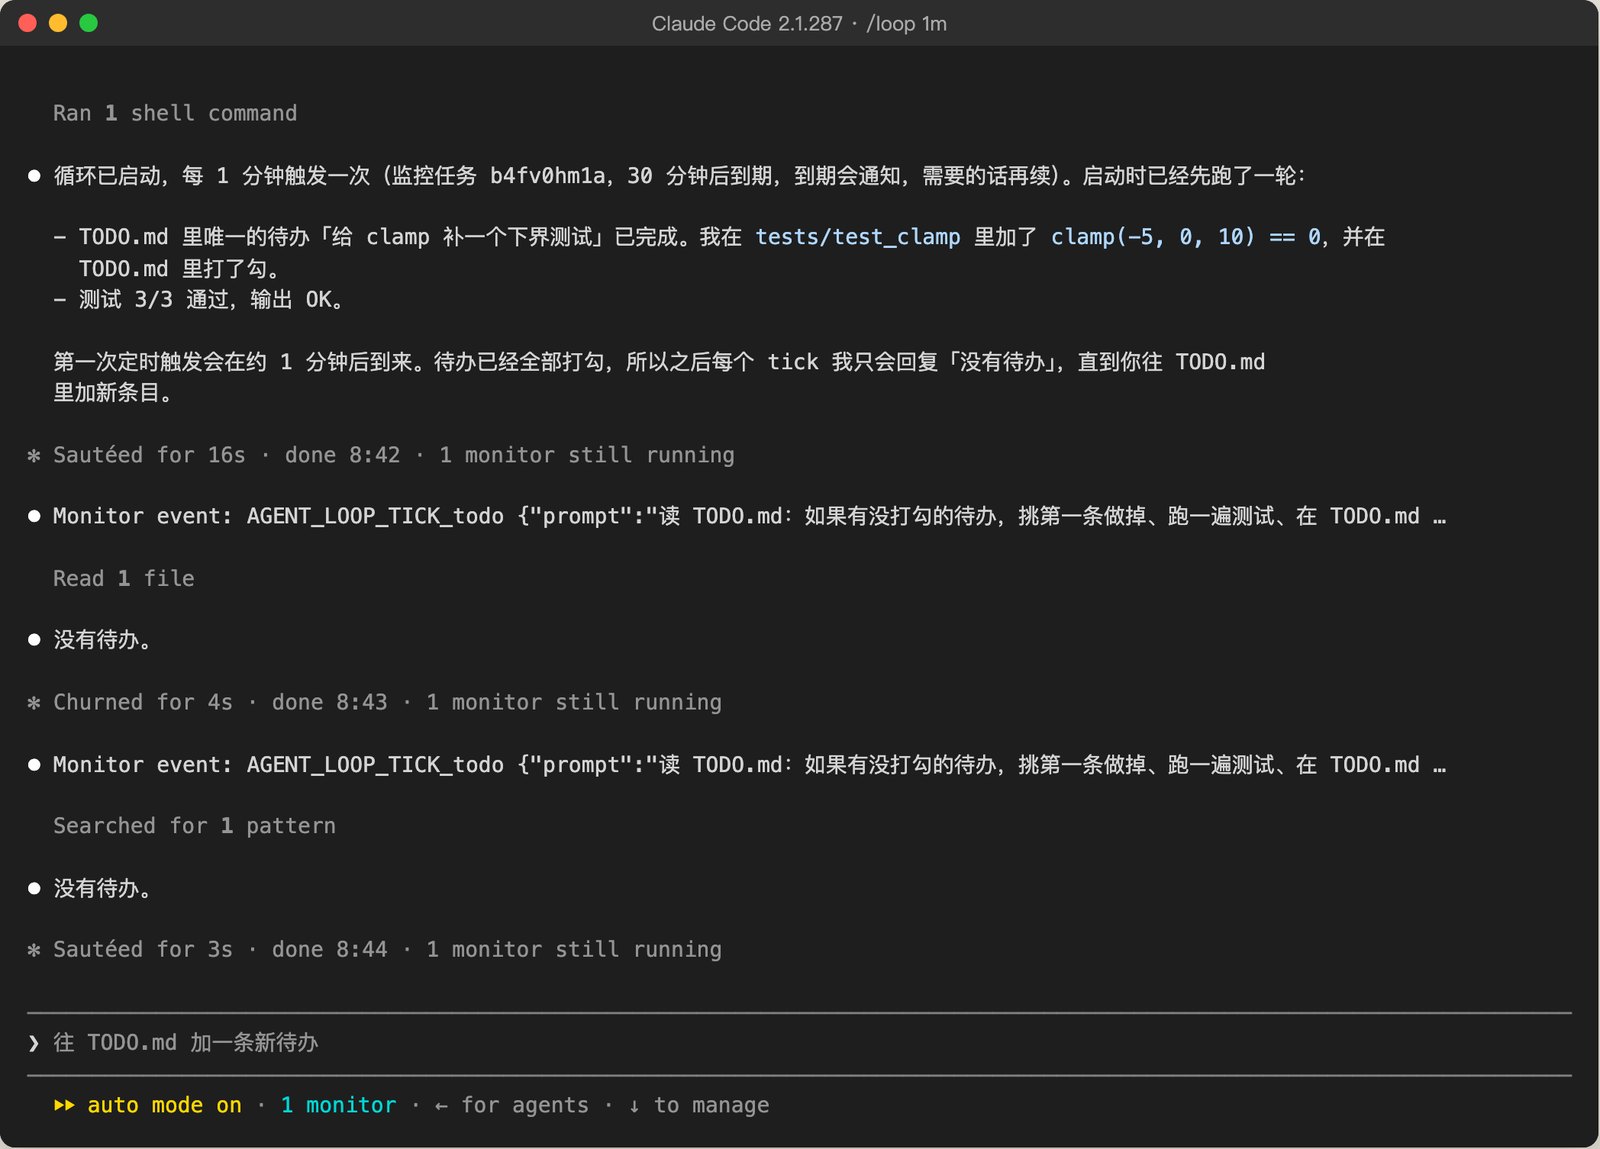Click the window title Claude Code 2.1.287

tap(747, 23)
